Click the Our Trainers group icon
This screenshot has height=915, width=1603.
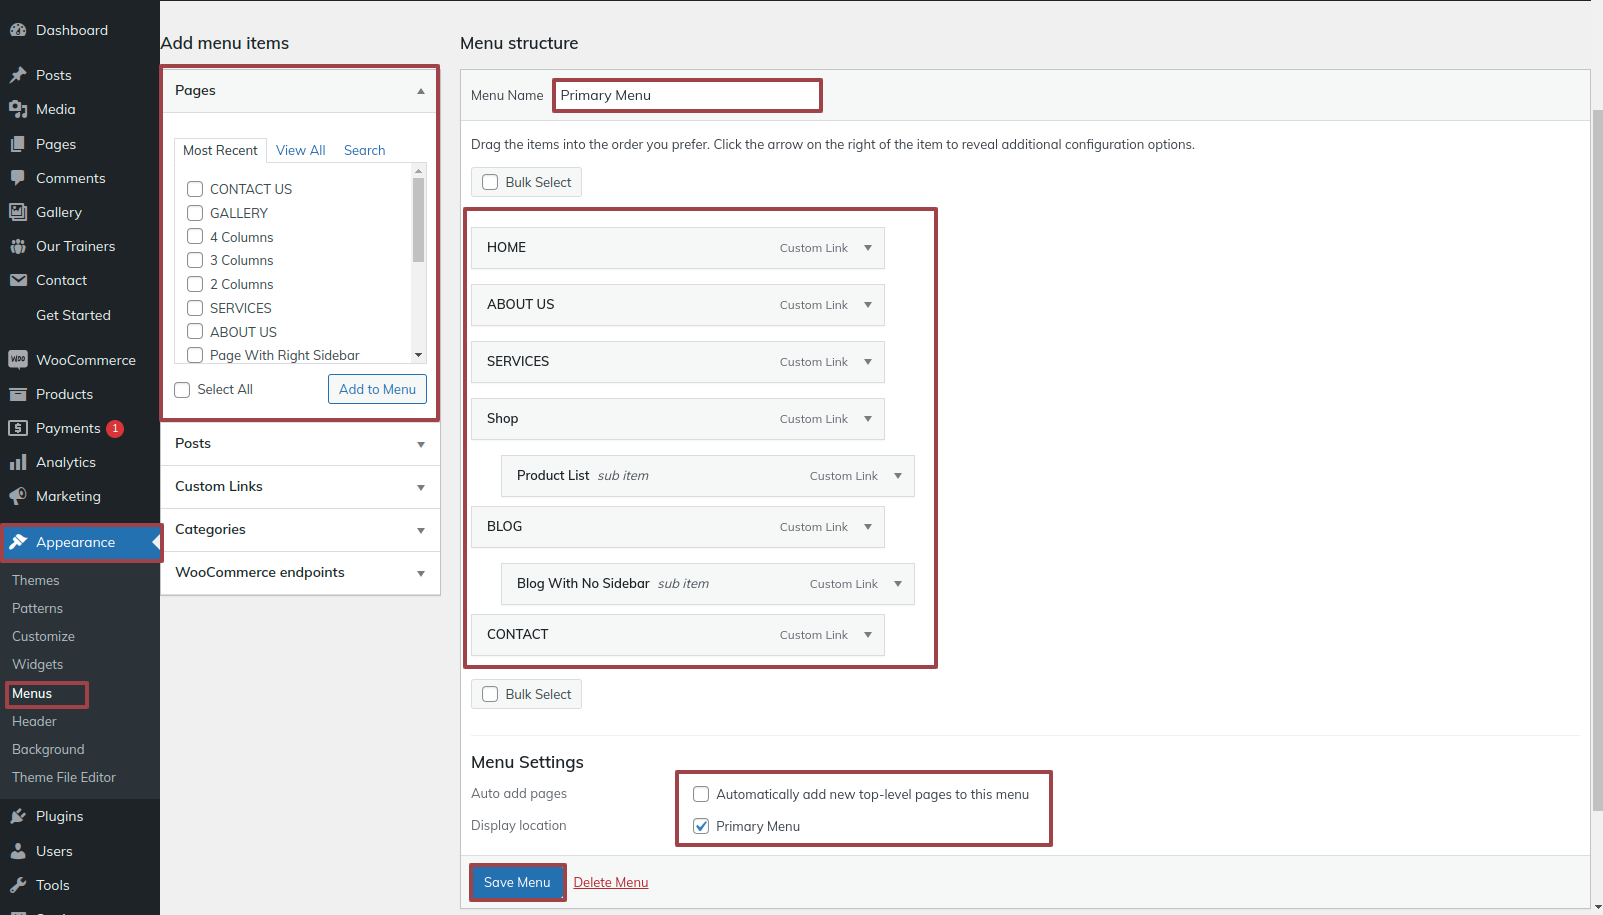click(x=18, y=246)
